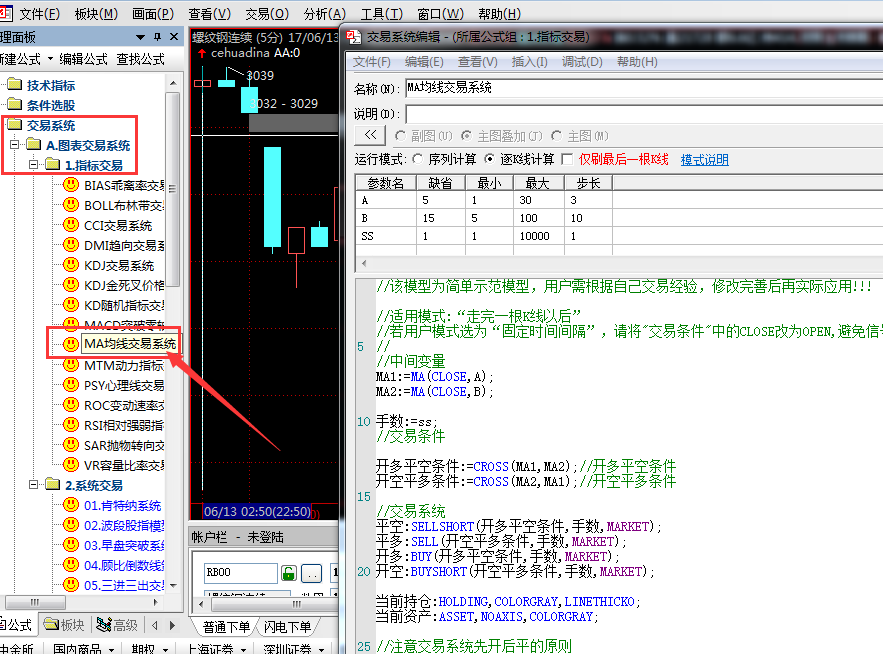Open the 文件(F) menu in main window

point(39,14)
